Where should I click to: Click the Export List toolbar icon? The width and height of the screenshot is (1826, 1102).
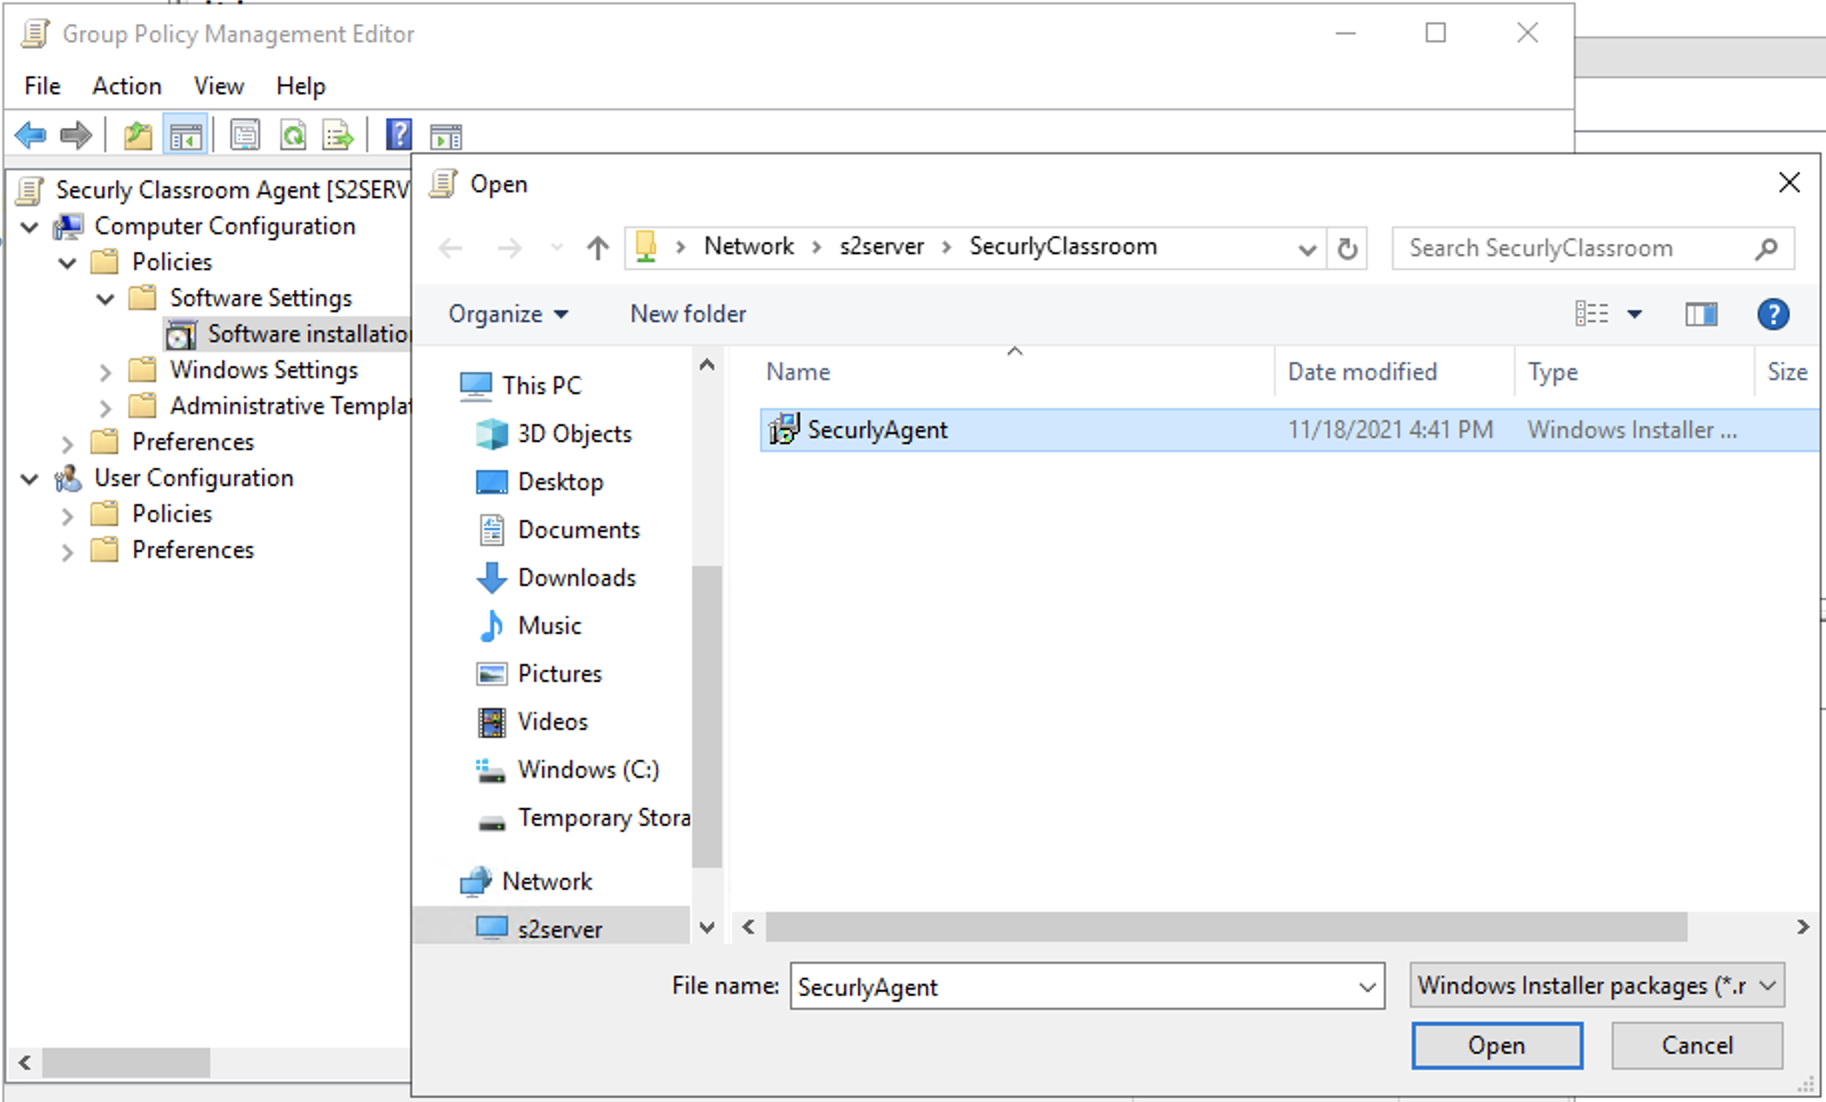click(338, 135)
